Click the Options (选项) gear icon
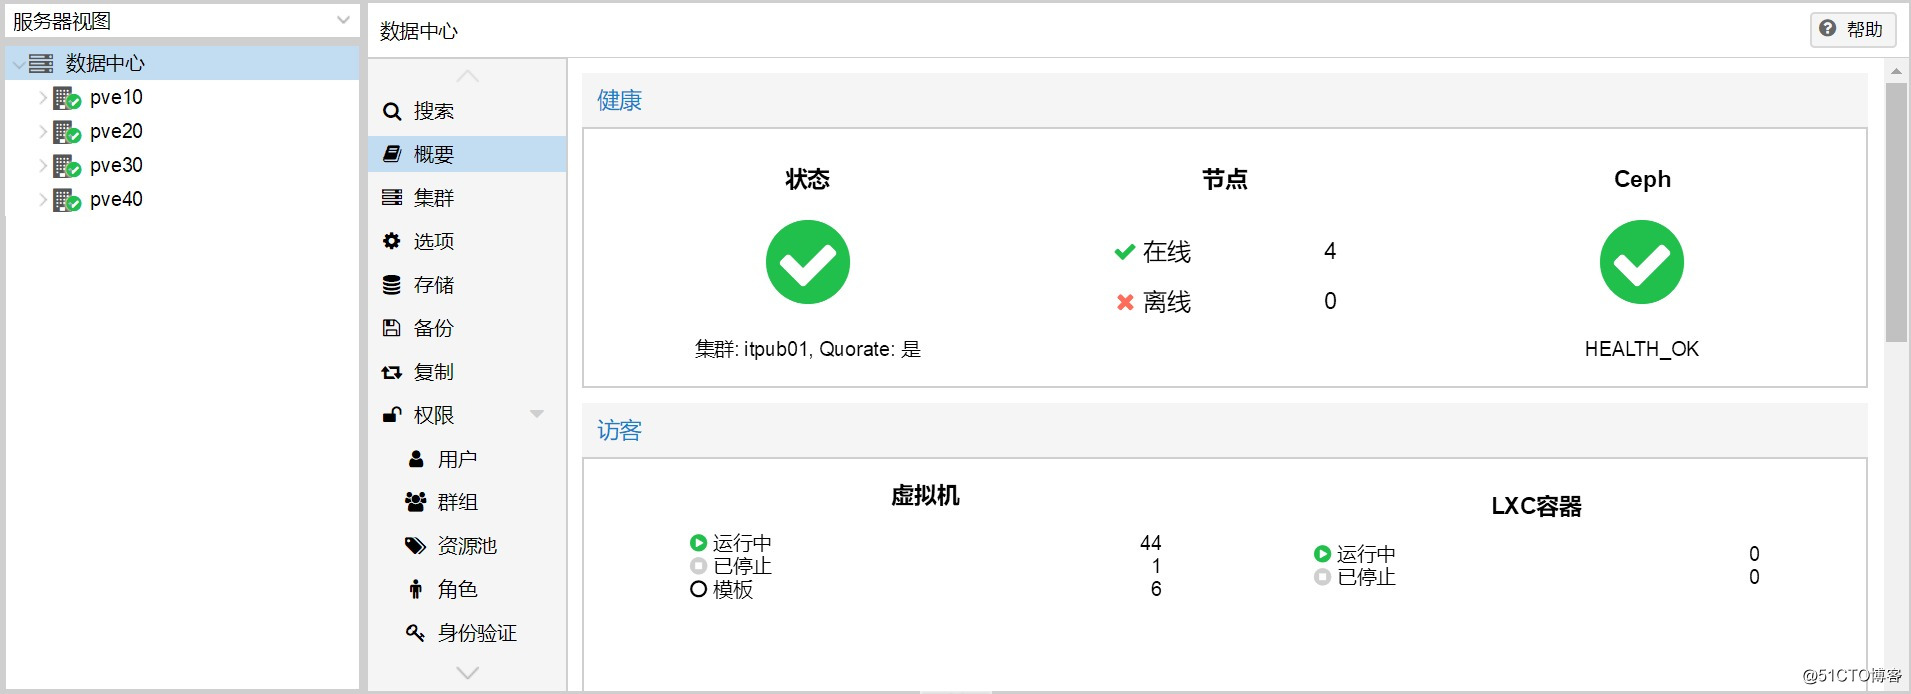Image resolution: width=1911 pixels, height=694 pixels. pos(392,241)
